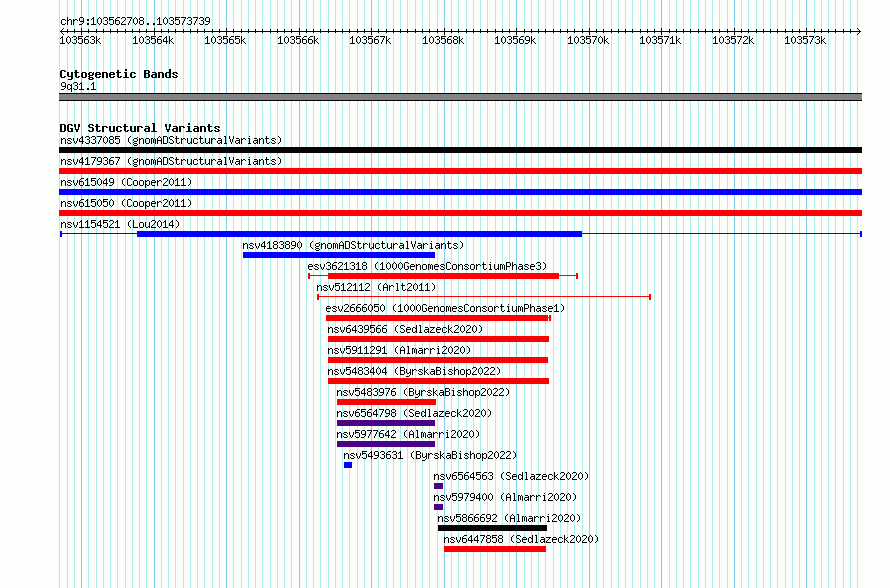Click the 103572k ruler position
This screenshot has width=890, height=588.
[x=733, y=40]
